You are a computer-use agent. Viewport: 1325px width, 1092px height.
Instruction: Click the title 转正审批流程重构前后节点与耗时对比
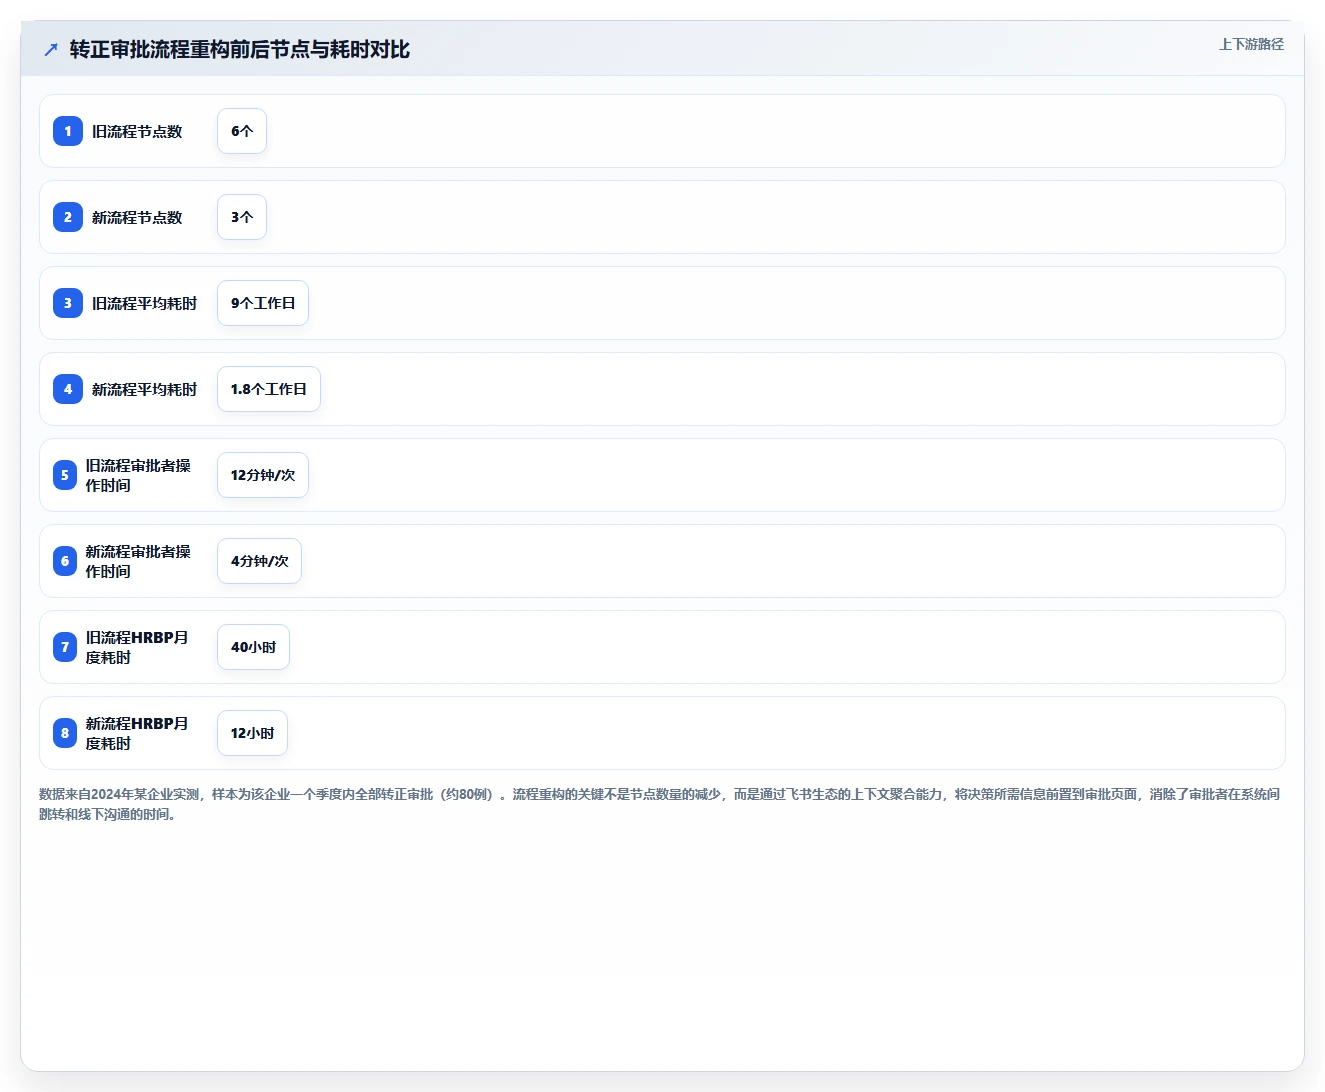pyautogui.click(x=240, y=49)
